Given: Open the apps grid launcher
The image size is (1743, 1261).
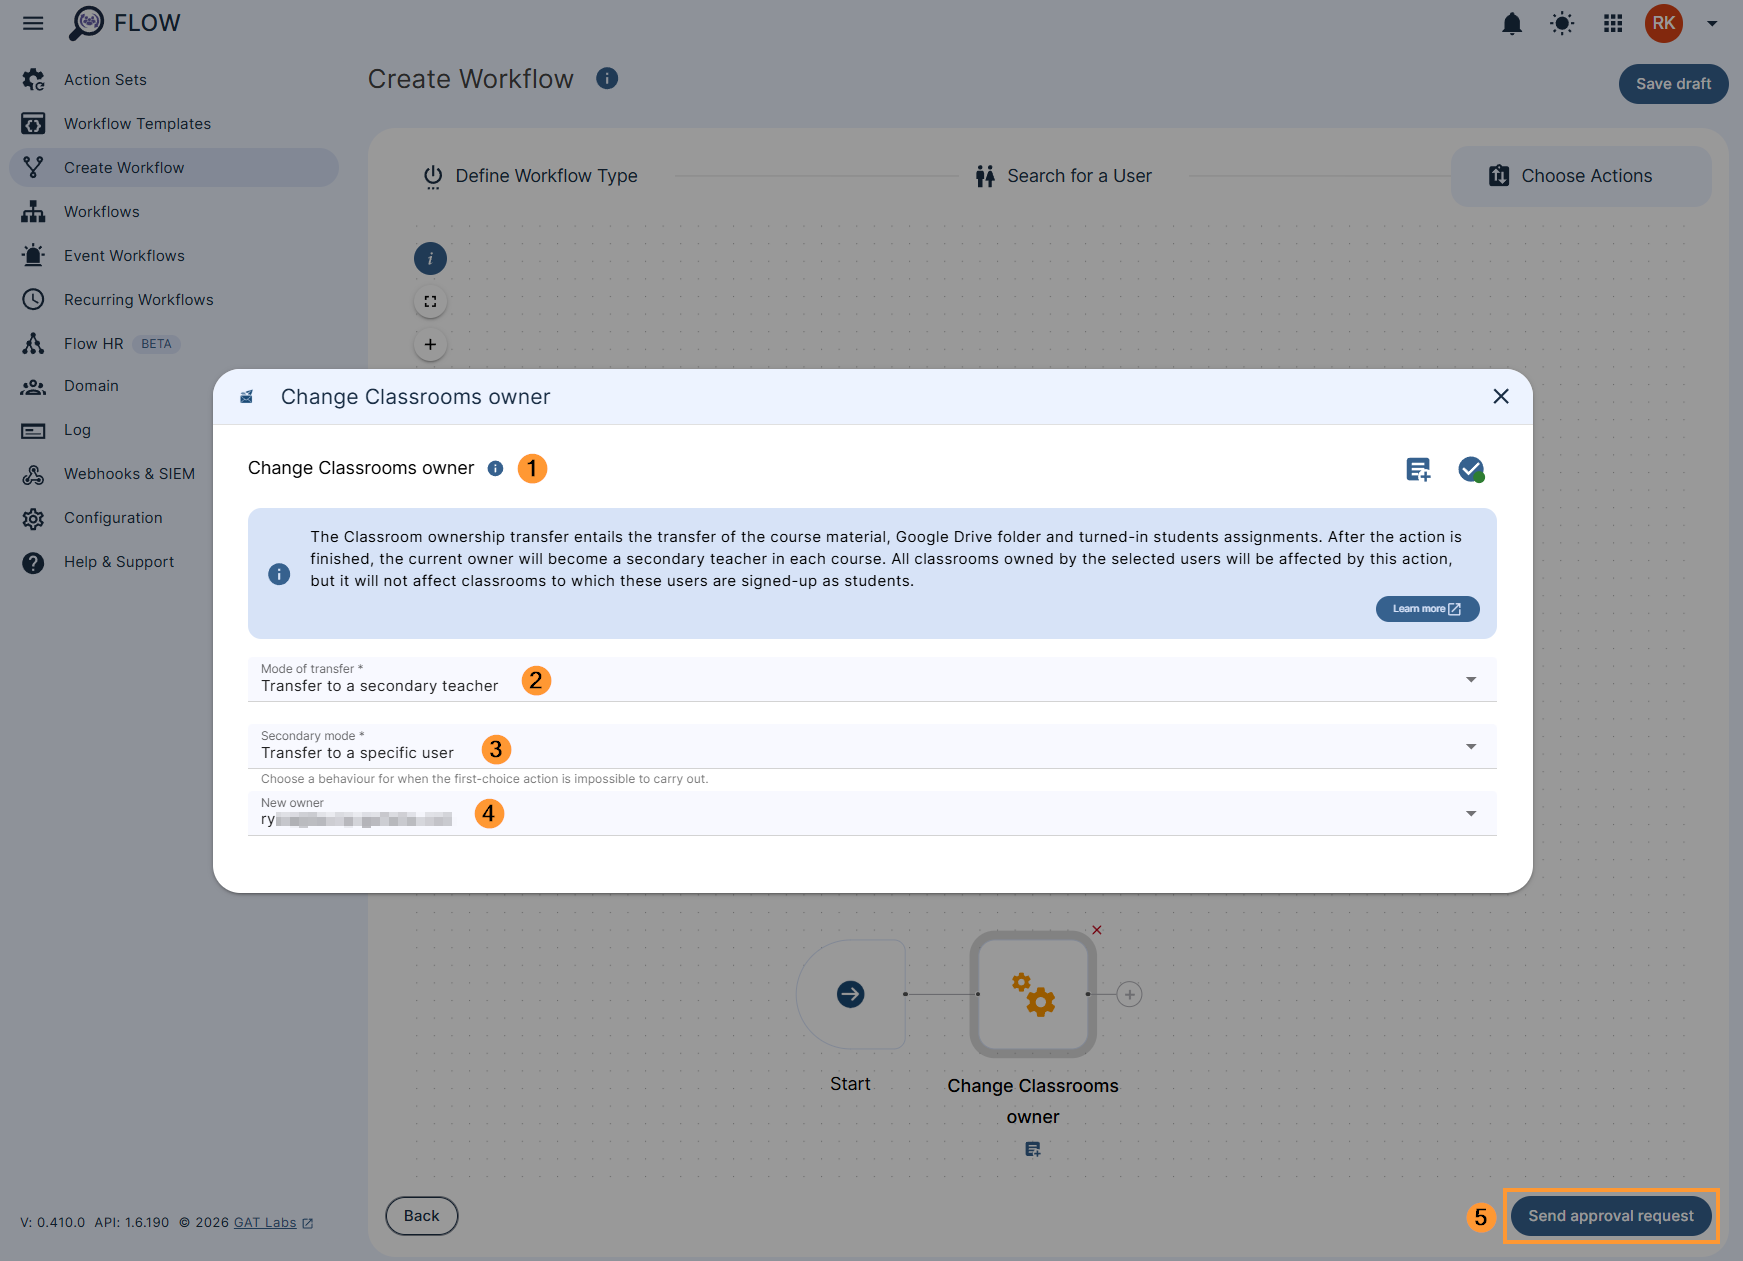Looking at the screenshot, I should 1612,23.
